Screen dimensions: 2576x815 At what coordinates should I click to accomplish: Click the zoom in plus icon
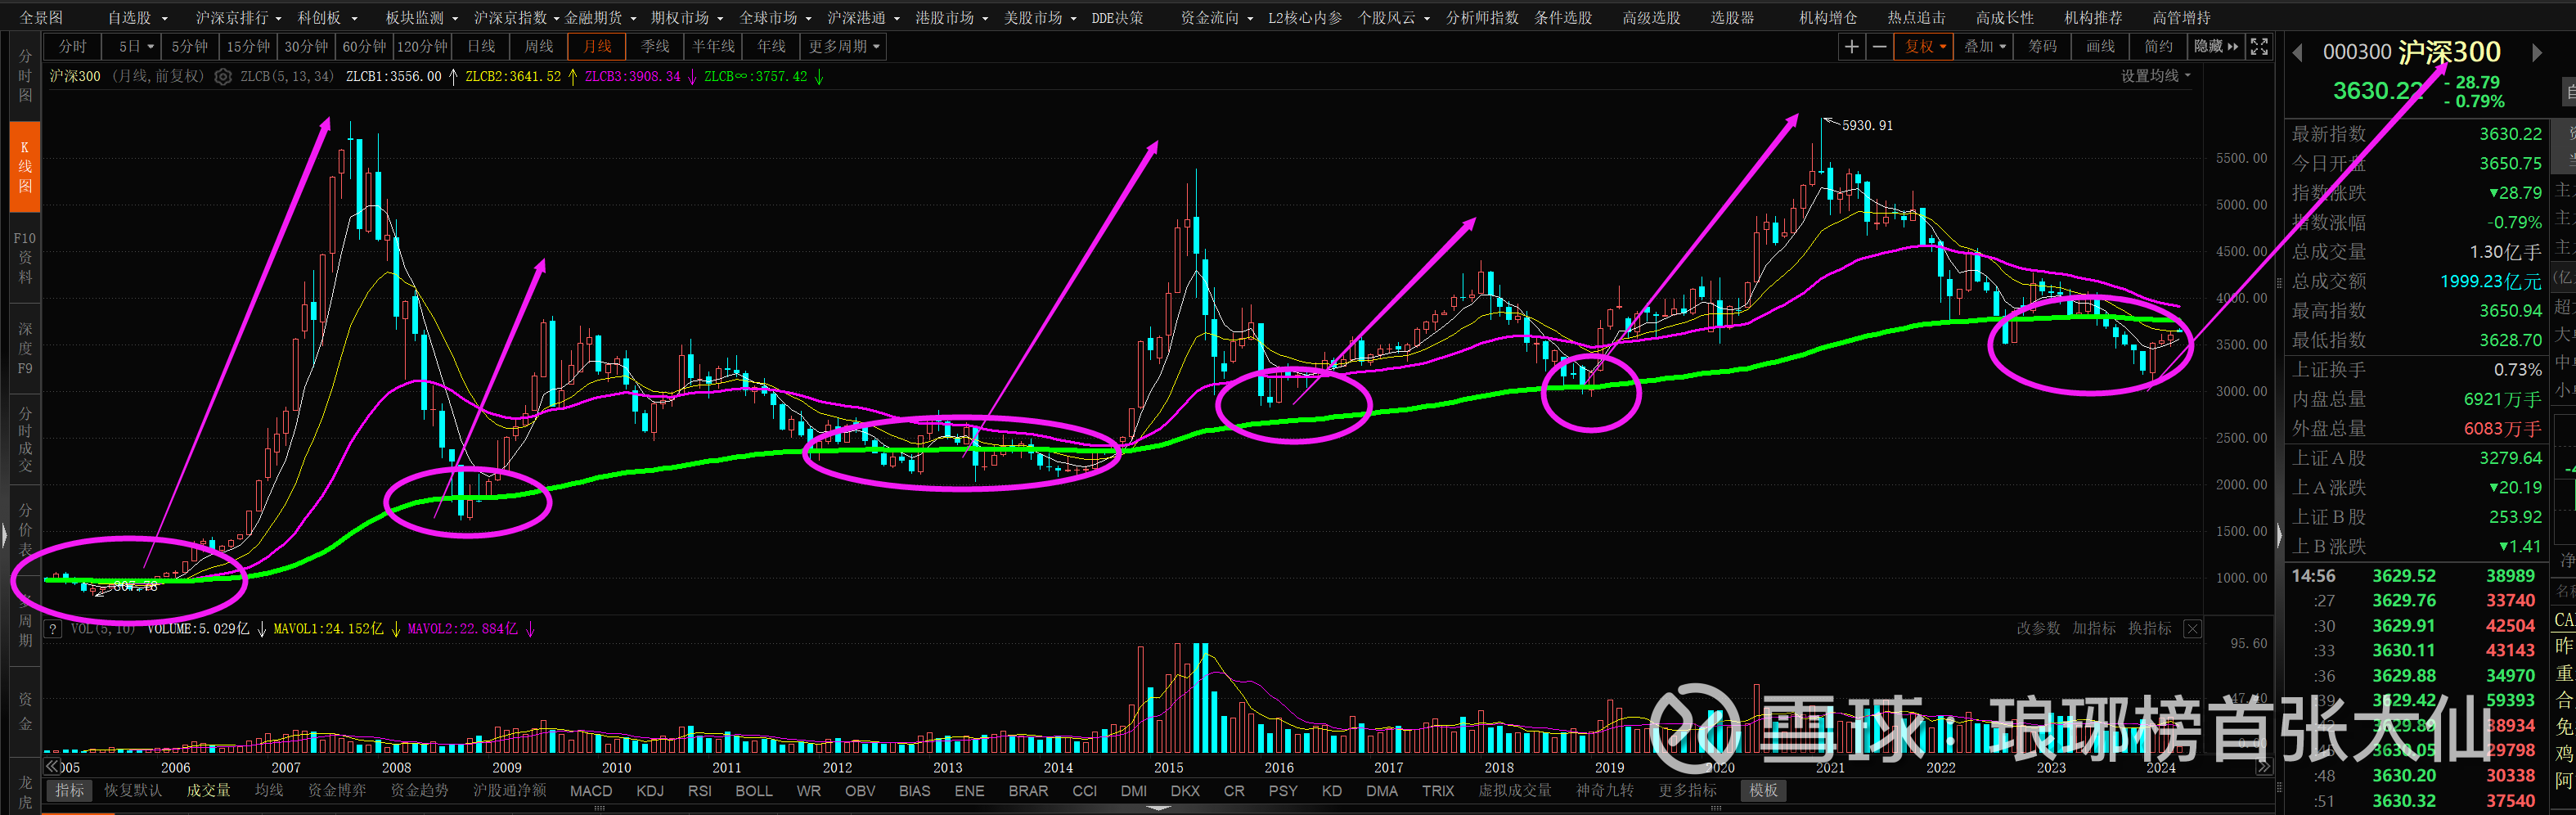(1851, 47)
